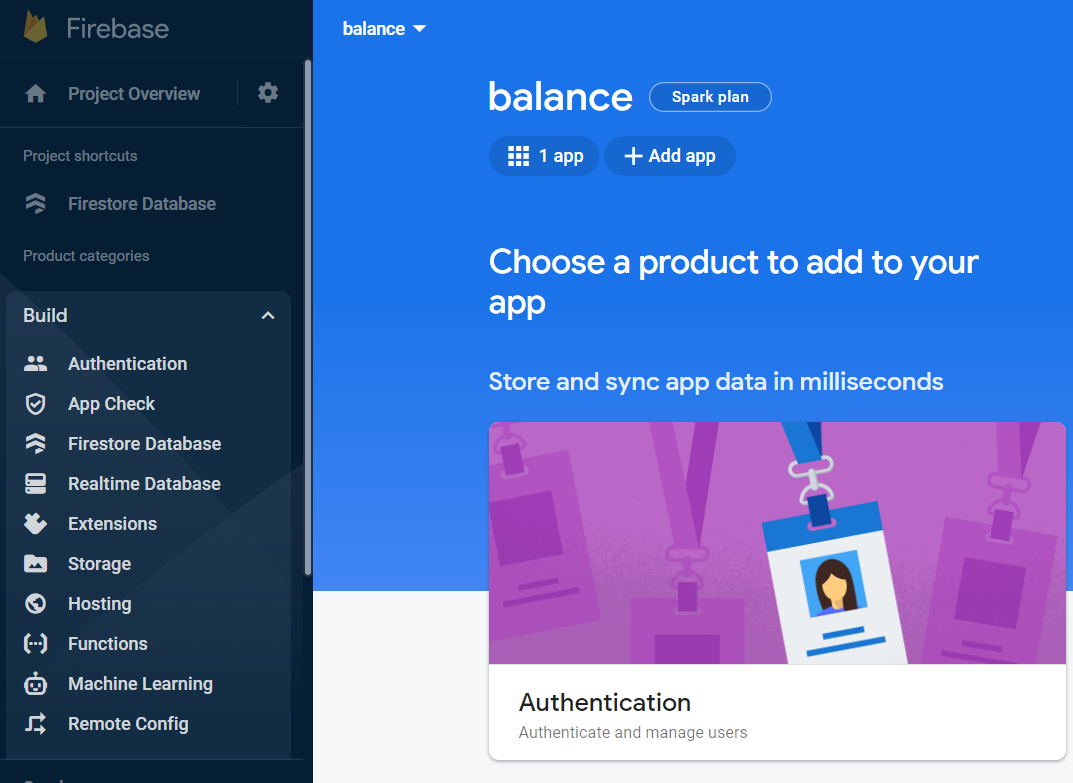Open Extensions menu item
This screenshot has height=783, width=1073.
(x=112, y=524)
